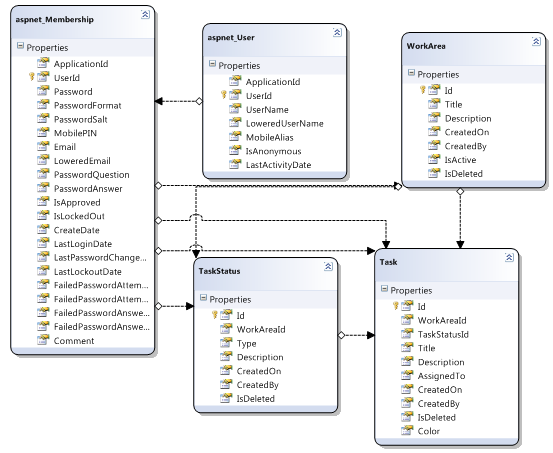
Task: Select the Task IsDeleted property
Action: pos(437,418)
